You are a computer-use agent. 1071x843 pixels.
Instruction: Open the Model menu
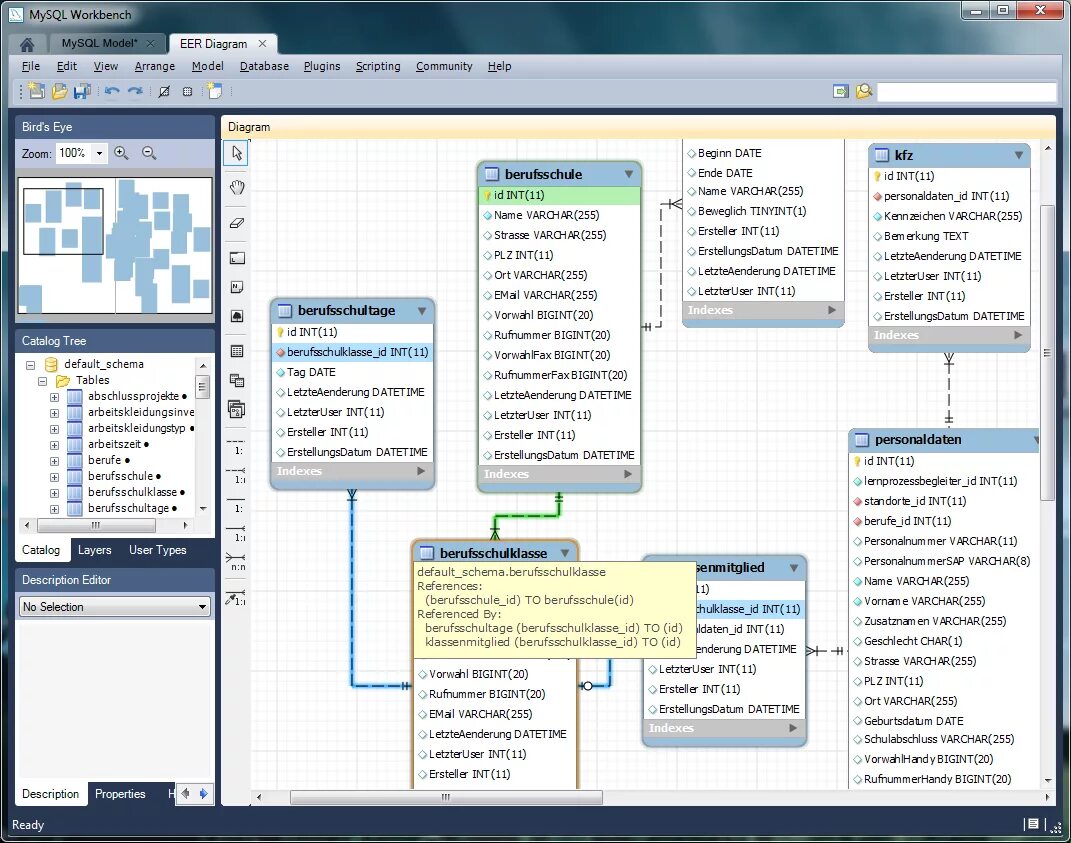pyautogui.click(x=207, y=66)
